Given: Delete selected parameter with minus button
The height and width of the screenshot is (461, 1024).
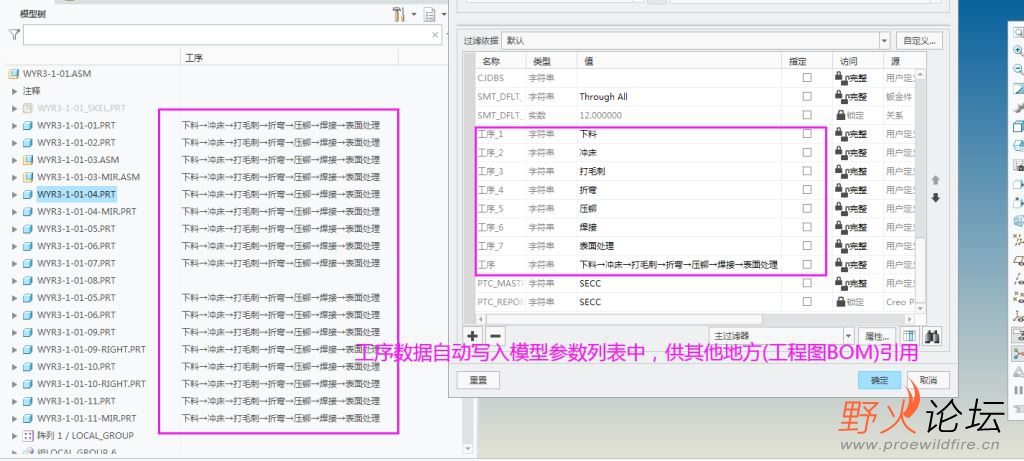Looking at the screenshot, I should [x=495, y=335].
